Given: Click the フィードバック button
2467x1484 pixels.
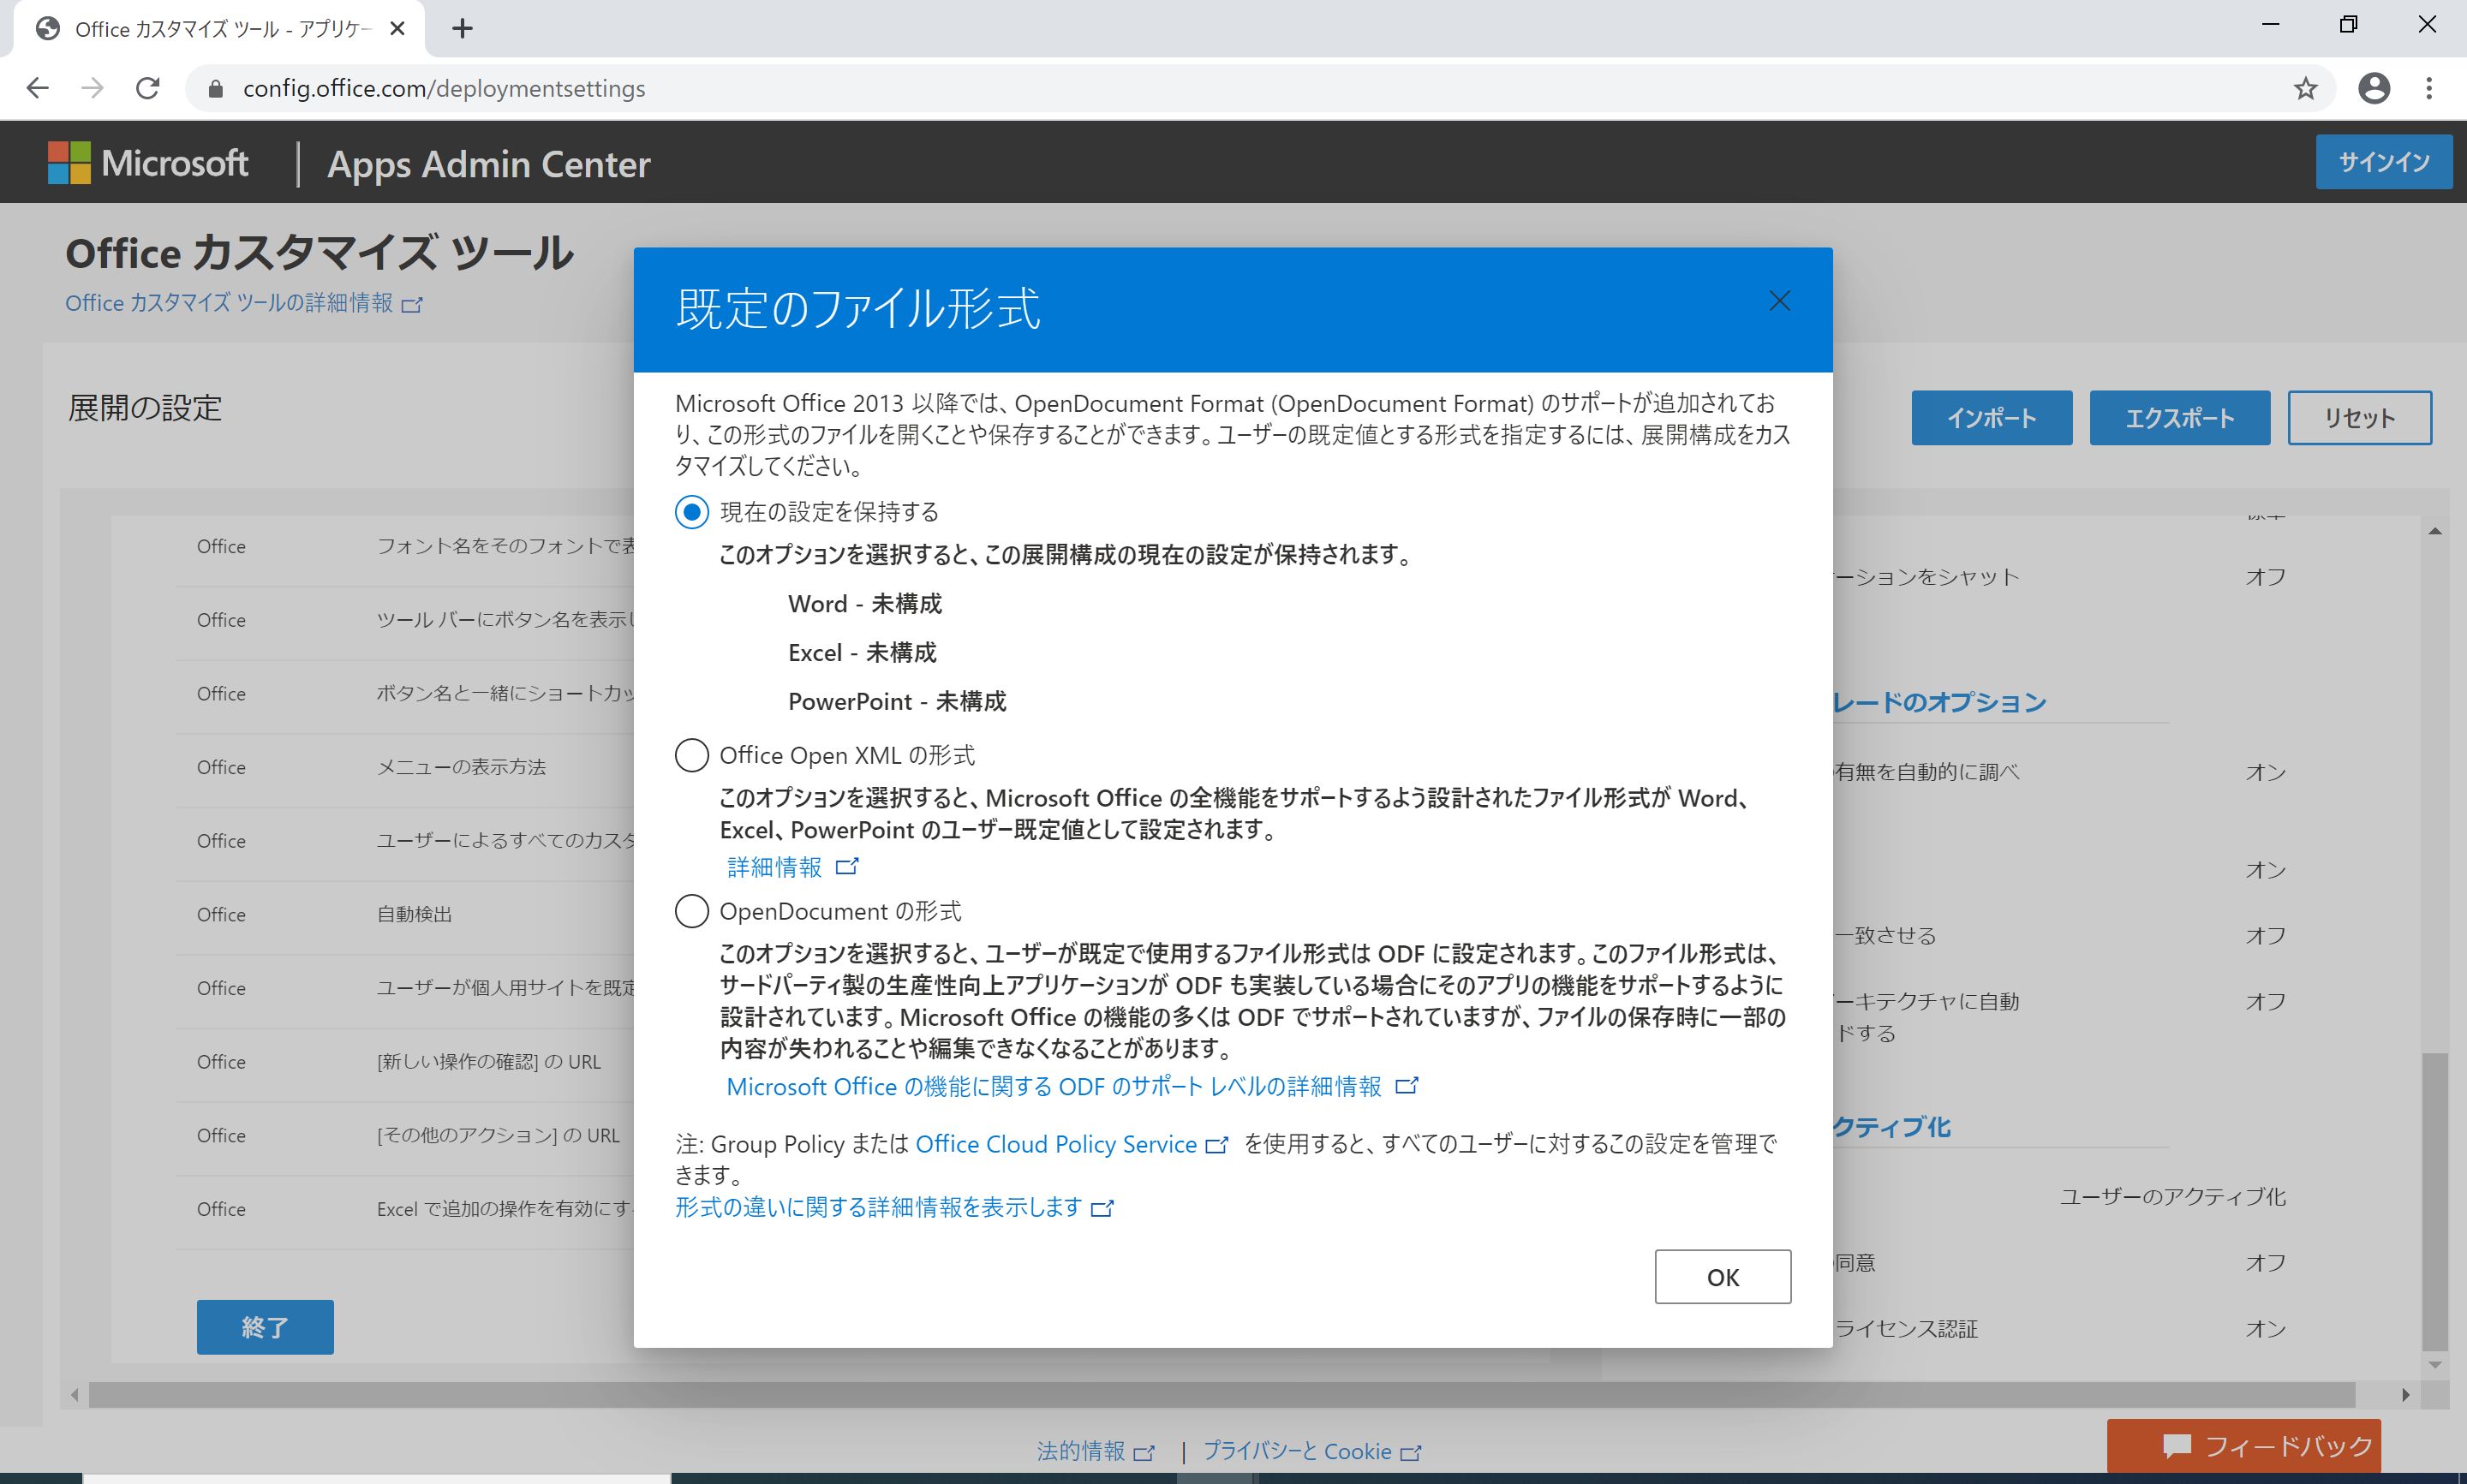Looking at the screenshot, I should pos(2243,1446).
